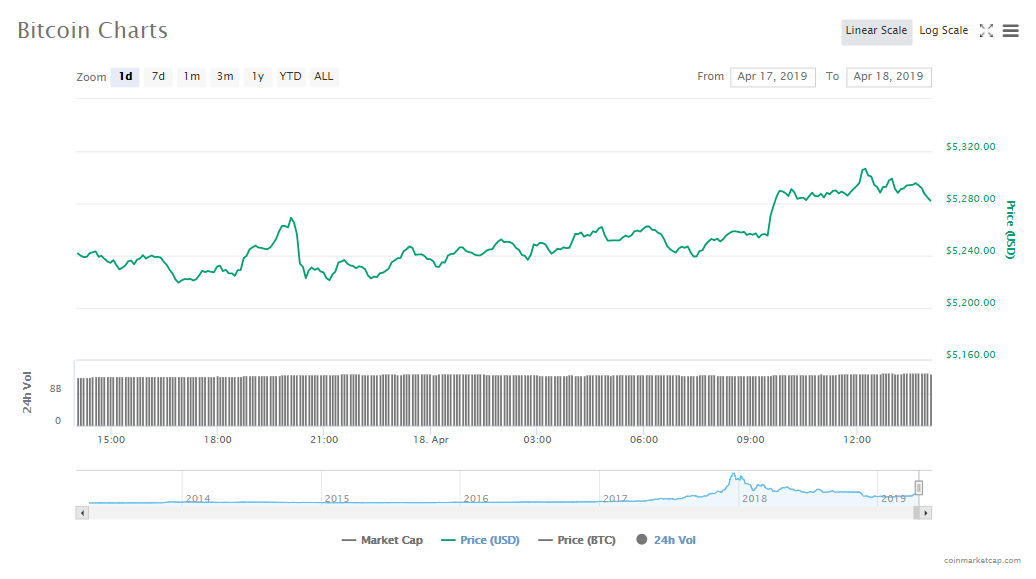Show ALL historical data
This screenshot has width=1036, height=579.
pyautogui.click(x=324, y=77)
